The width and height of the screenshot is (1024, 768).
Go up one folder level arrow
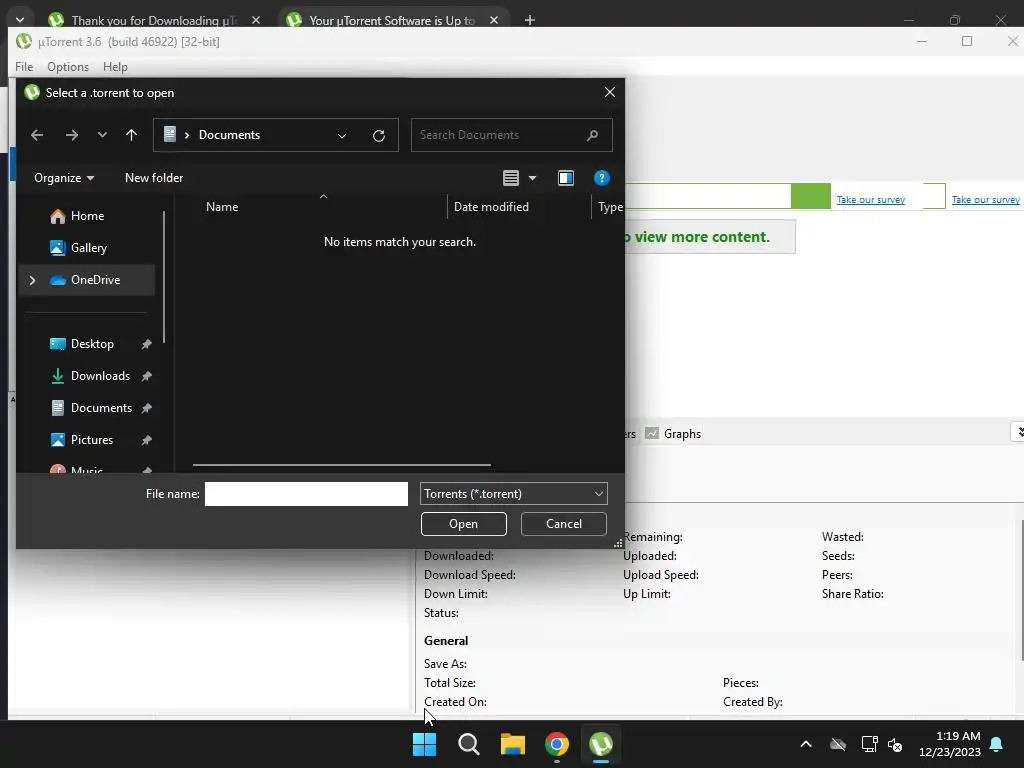pyautogui.click(x=131, y=135)
